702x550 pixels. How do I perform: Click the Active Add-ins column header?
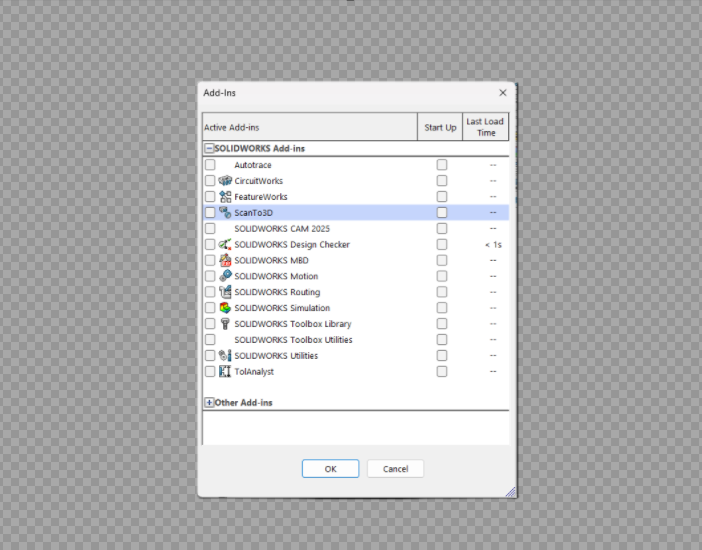tap(310, 127)
